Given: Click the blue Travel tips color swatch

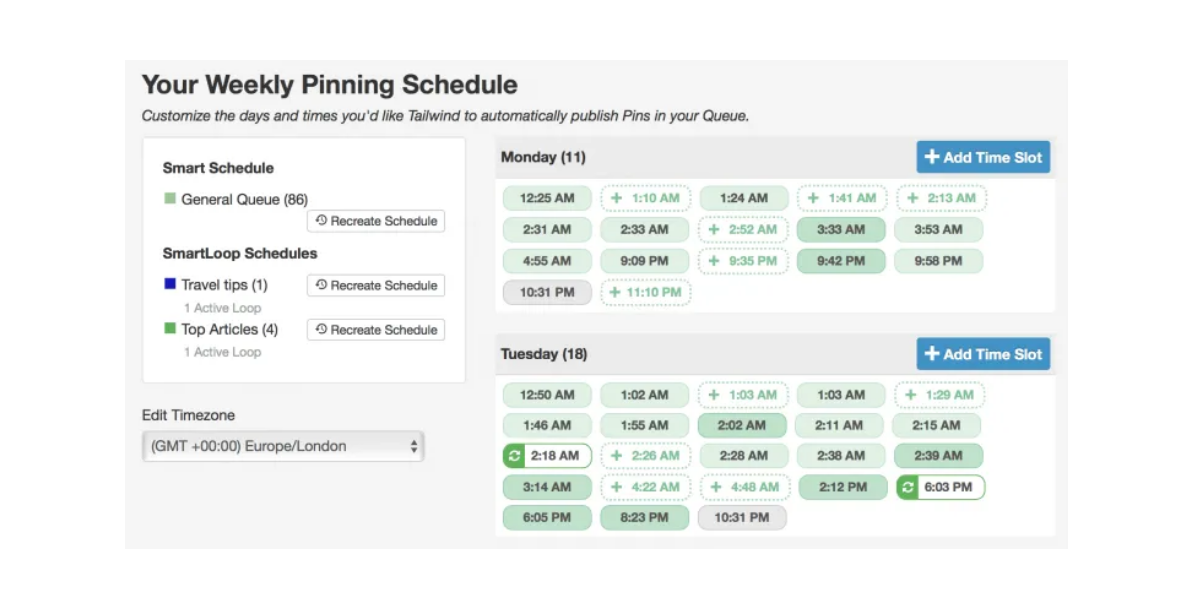Looking at the screenshot, I should pos(170,285).
